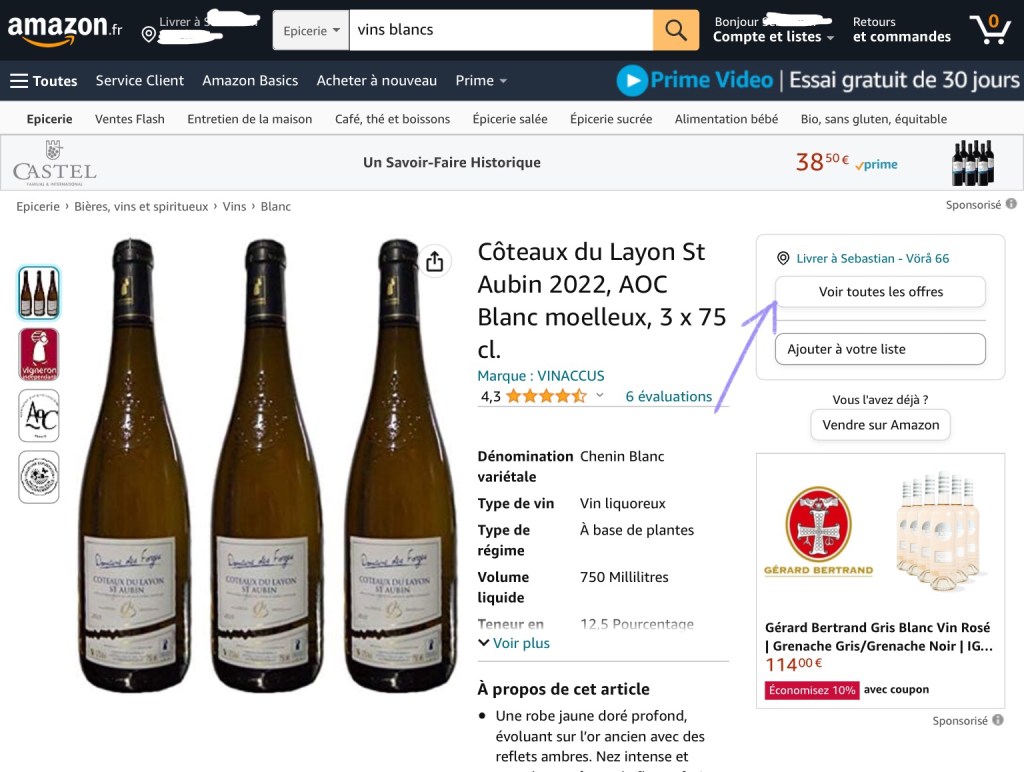Expand the star rating breakdown arrow
Viewport: 1024px width, 772px height.
pos(600,396)
